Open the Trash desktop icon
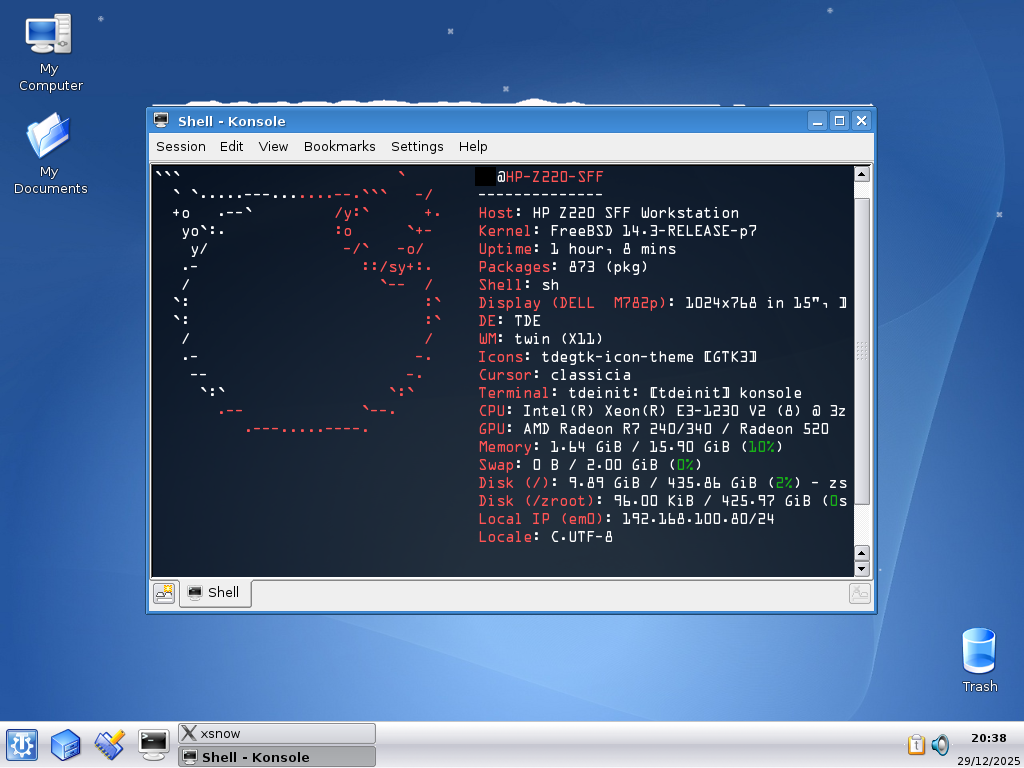This screenshot has height=768, width=1024. click(979, 651)
